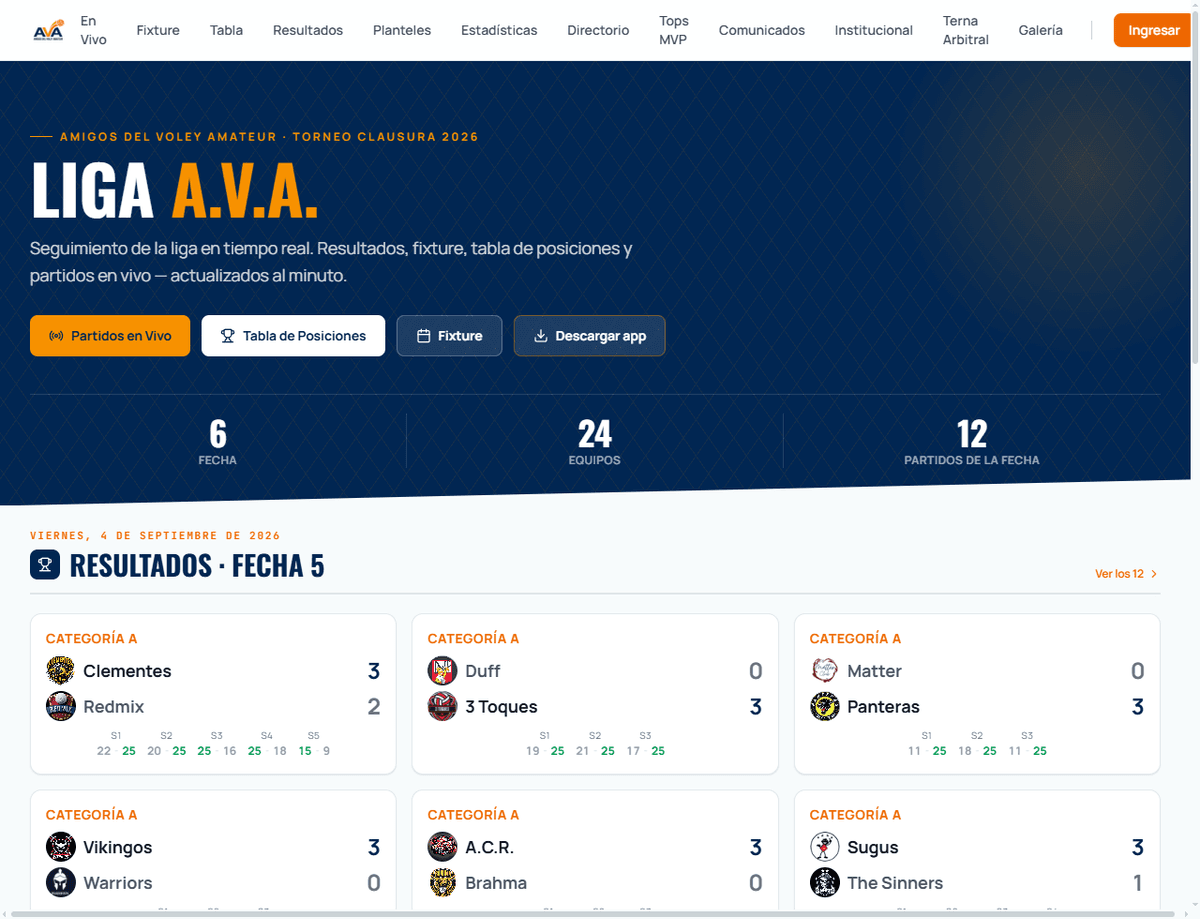The width and height of the screenshot is (1200, 919).
Task: Click the Clementes team logo
Action: point(61,671)
